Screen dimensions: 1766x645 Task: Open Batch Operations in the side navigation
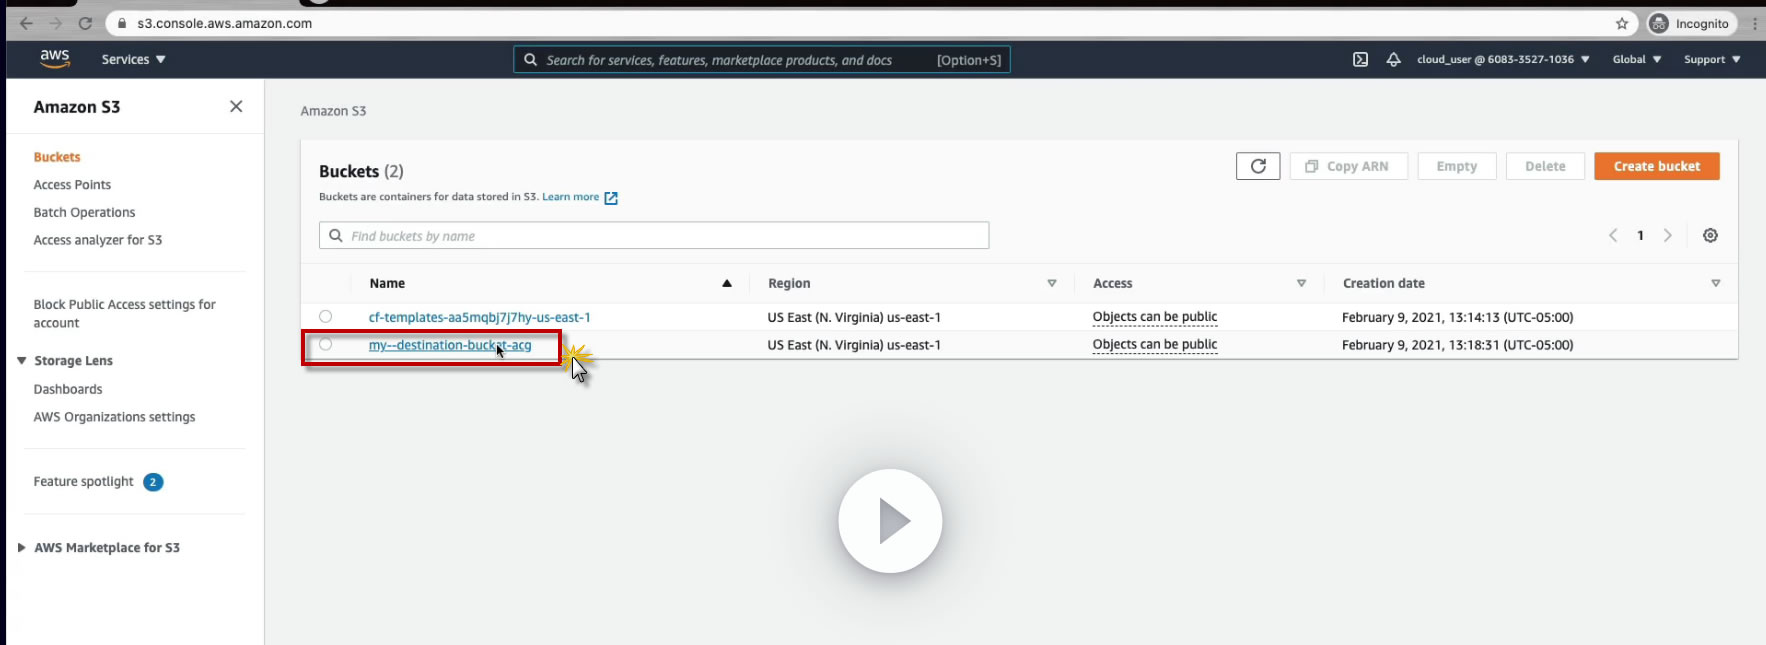[x=84, y=212]
